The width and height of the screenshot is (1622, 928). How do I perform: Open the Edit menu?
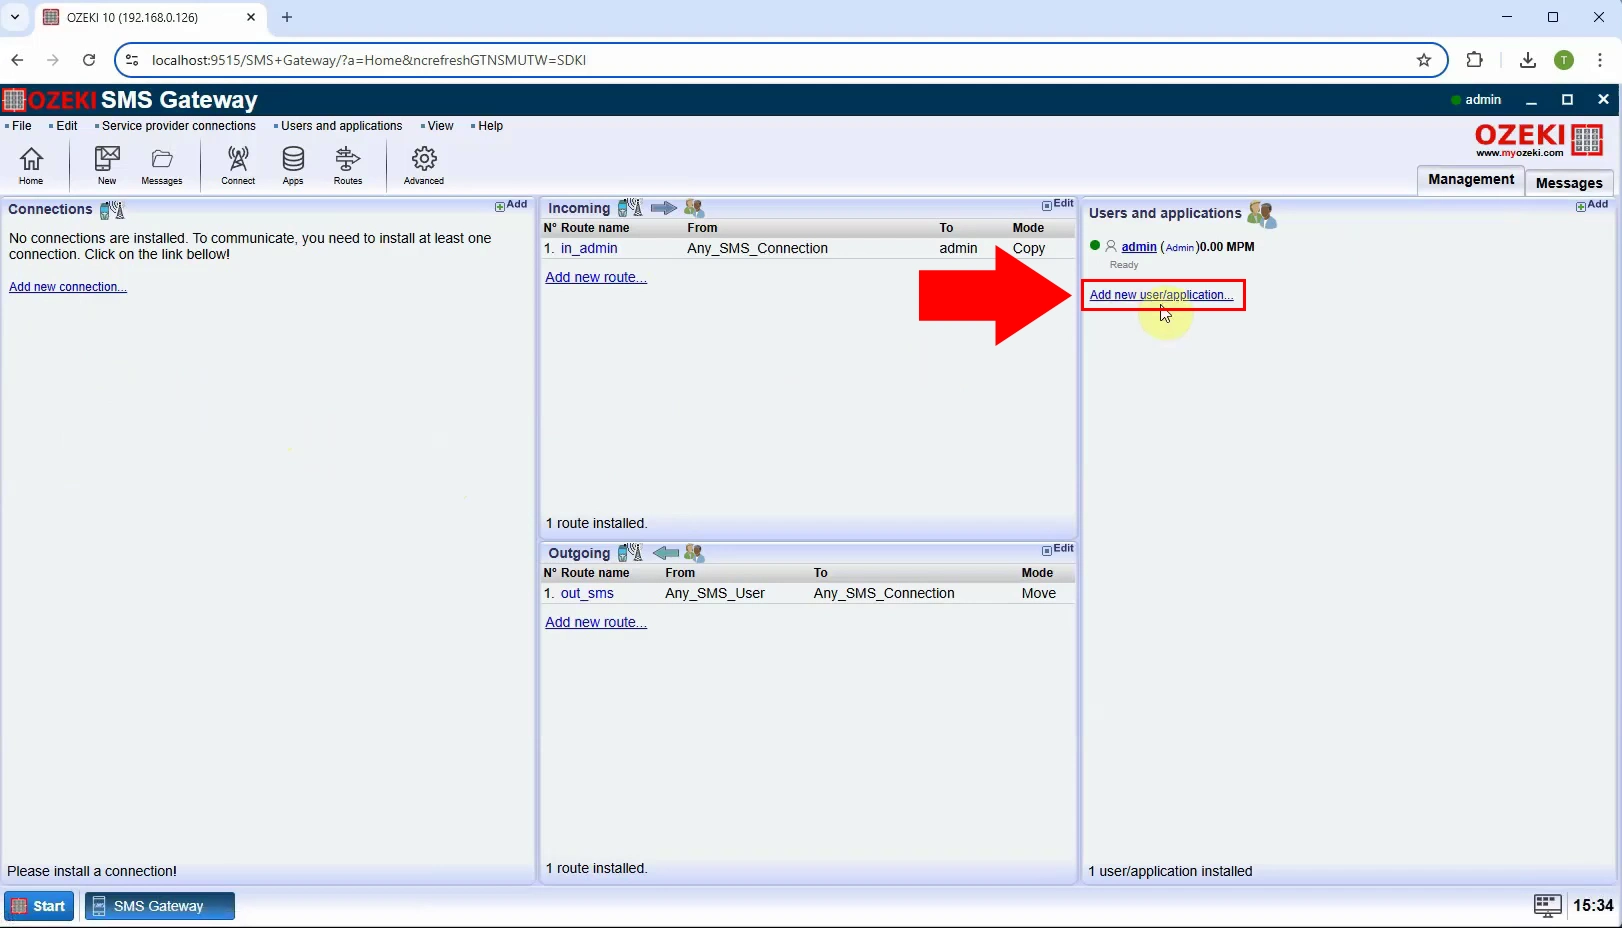click(67, 126)
